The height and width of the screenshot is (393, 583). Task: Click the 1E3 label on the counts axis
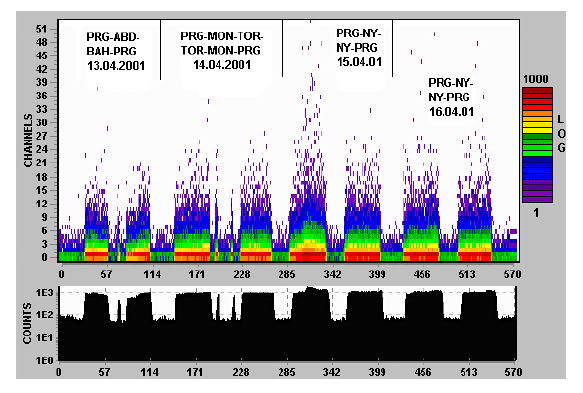[45, 293]
